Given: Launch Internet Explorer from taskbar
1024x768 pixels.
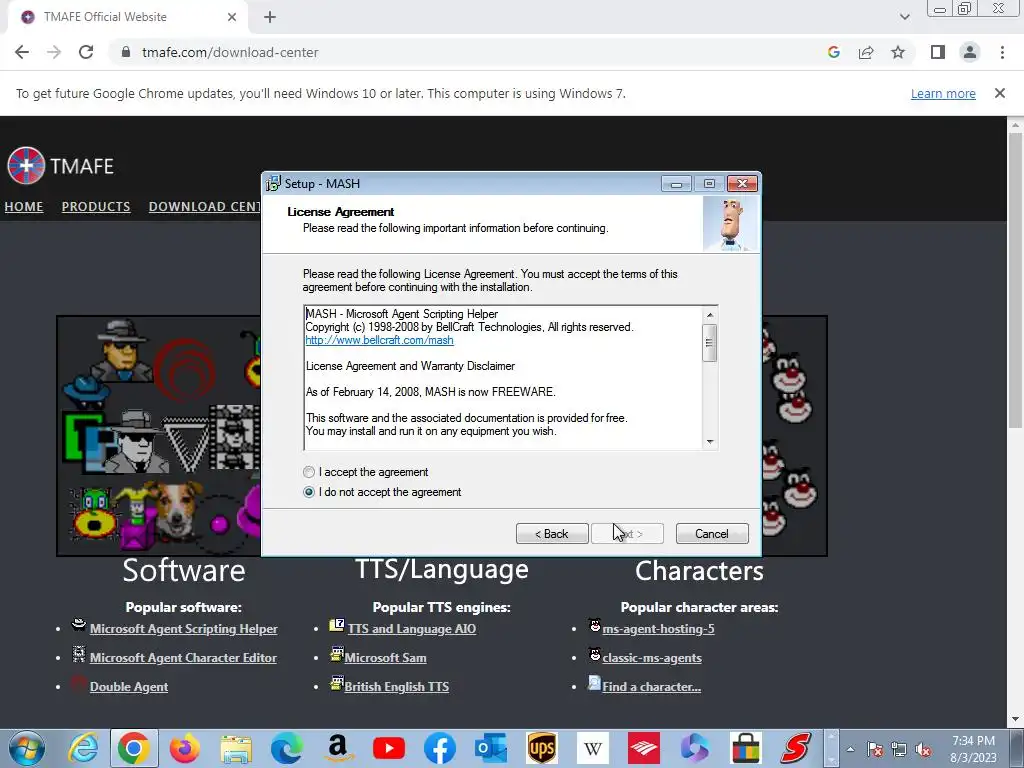Looking at the screenshot, I should click(84, 748).
